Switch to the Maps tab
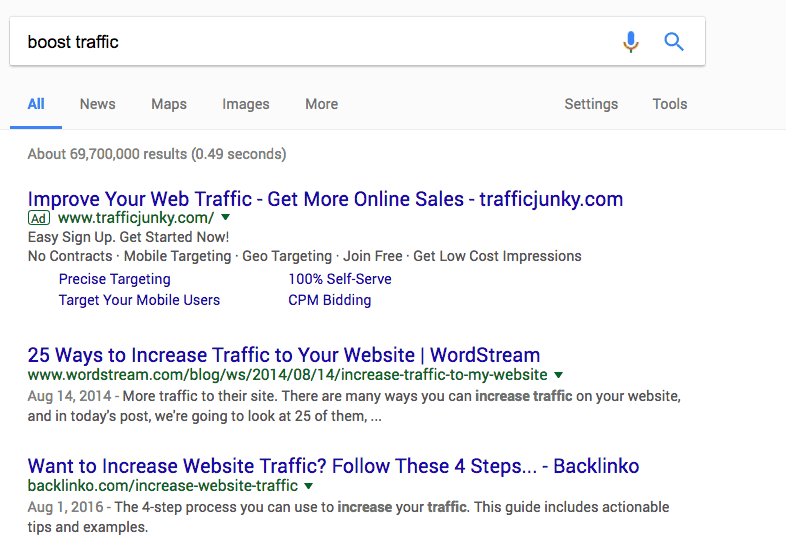Viewport: 786px width, 549px height. (169, 104)
